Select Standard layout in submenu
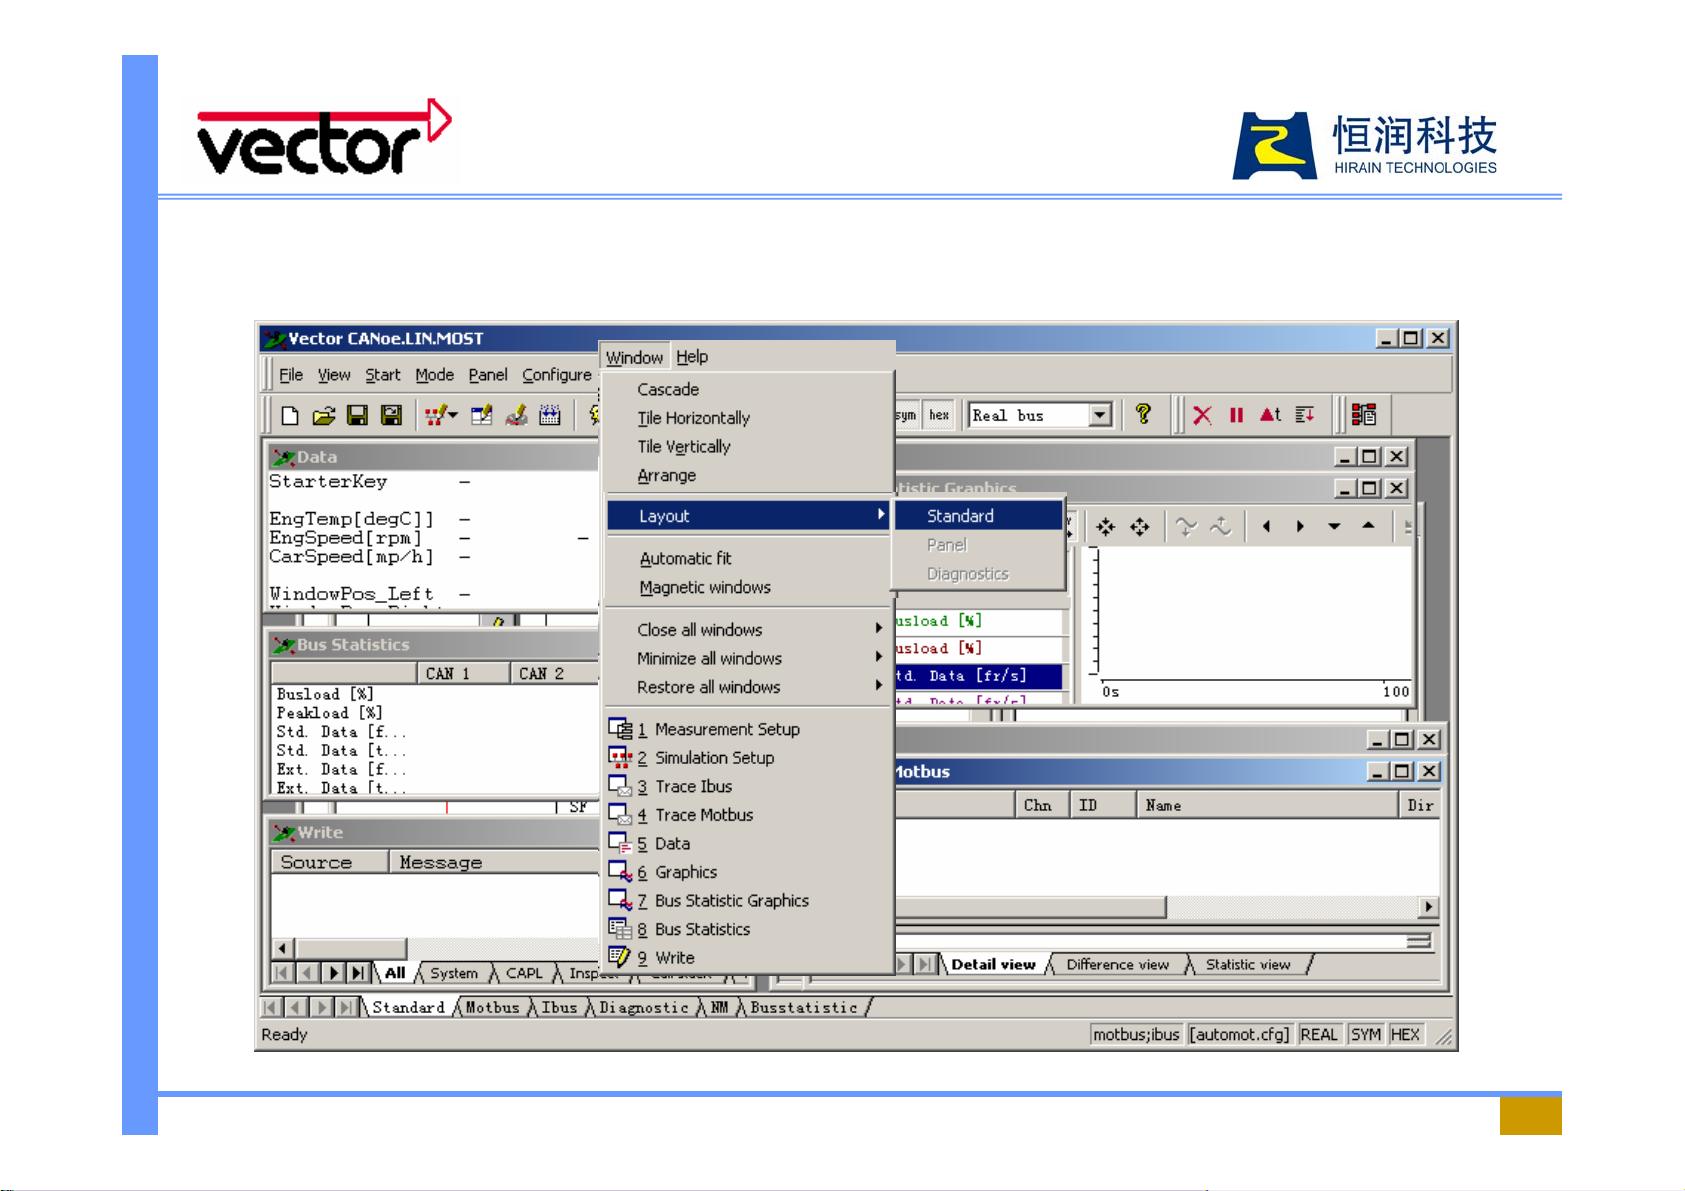 (x=978, y=515)
